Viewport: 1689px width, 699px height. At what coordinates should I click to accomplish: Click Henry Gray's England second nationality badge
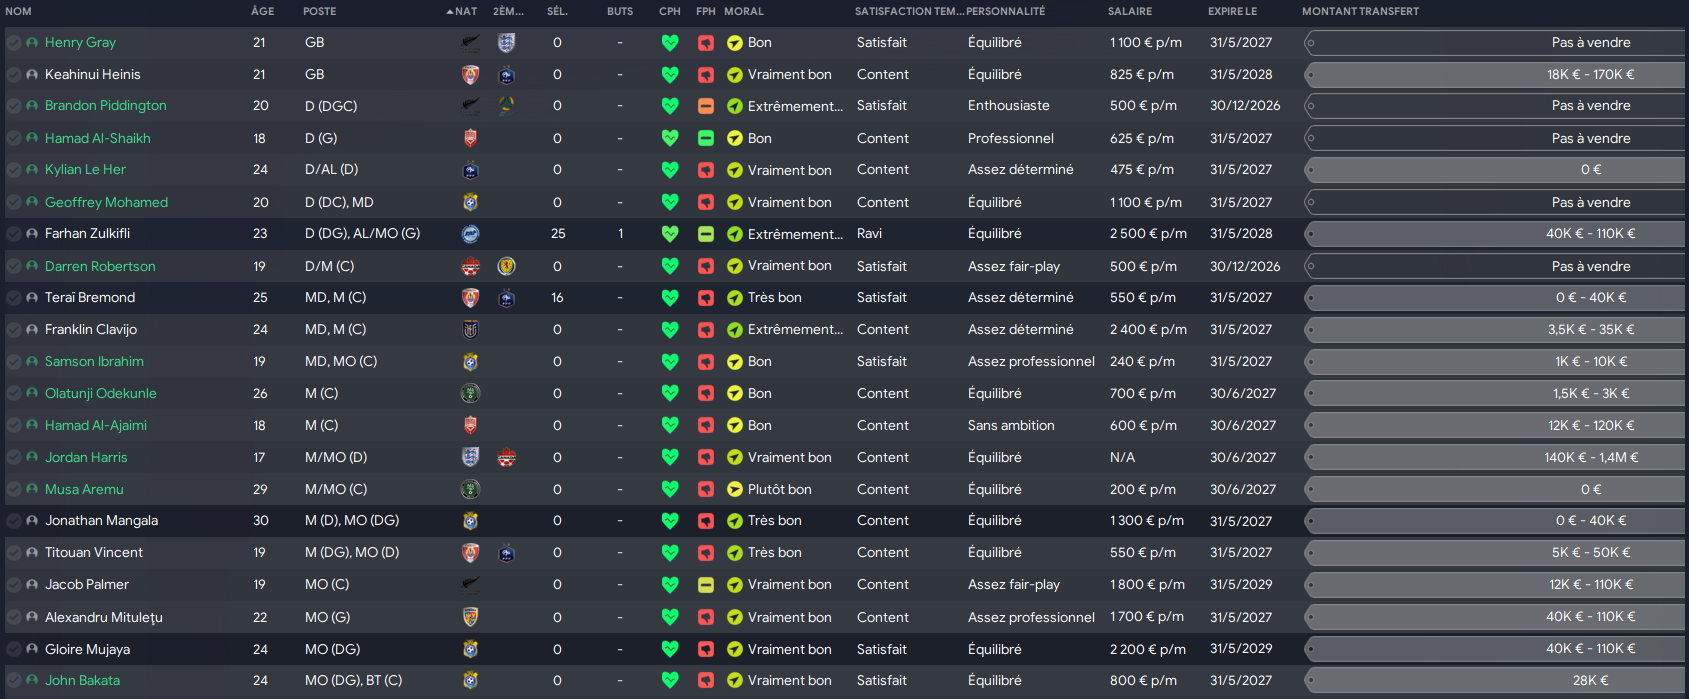506,43
